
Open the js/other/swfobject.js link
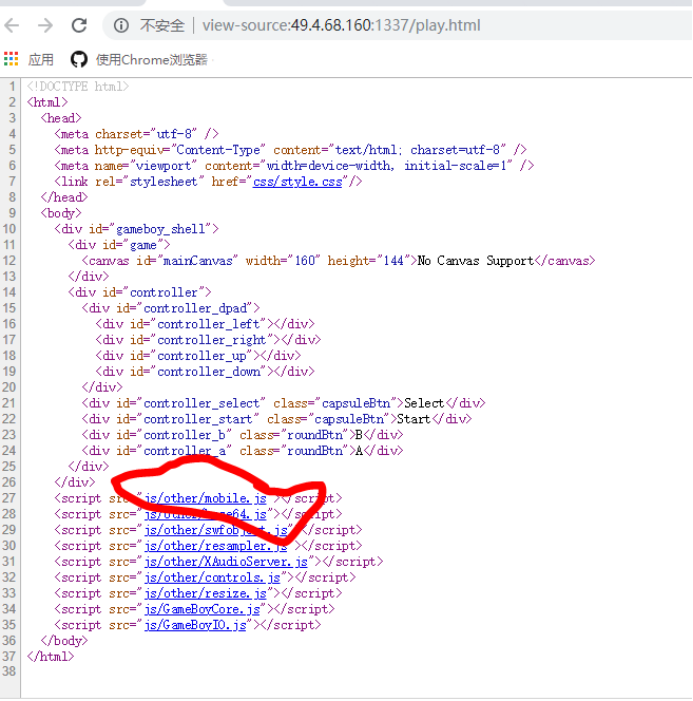(x=216, y=530)
